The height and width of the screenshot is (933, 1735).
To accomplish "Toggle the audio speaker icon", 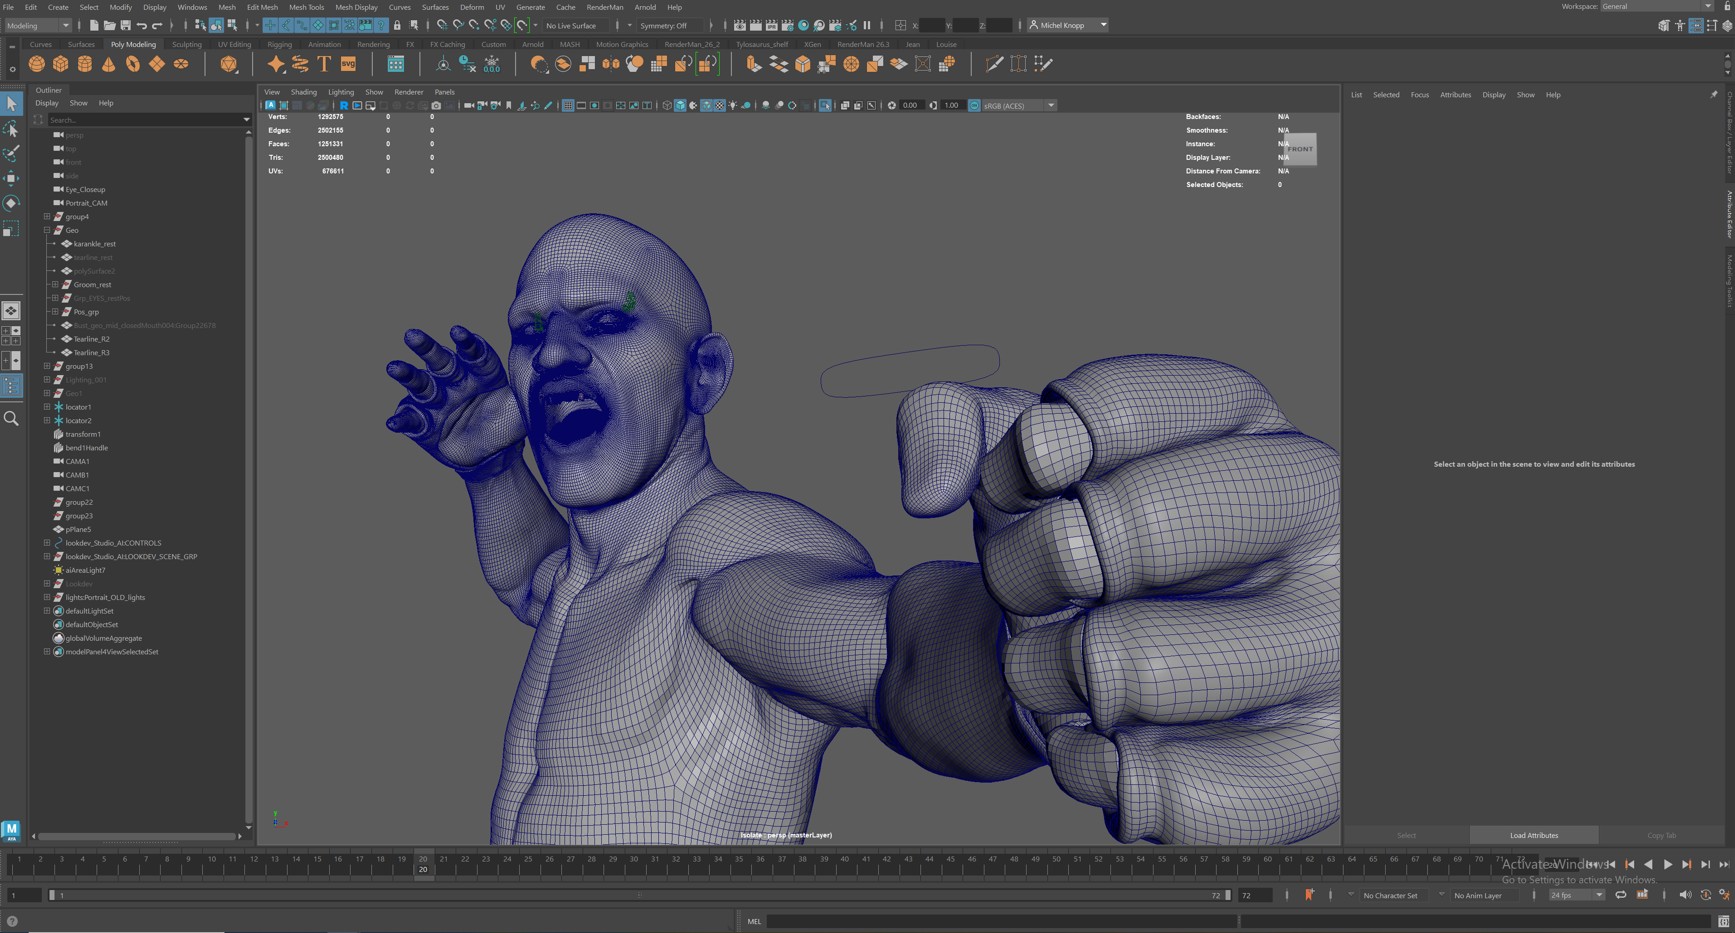I will (1684, 895).
